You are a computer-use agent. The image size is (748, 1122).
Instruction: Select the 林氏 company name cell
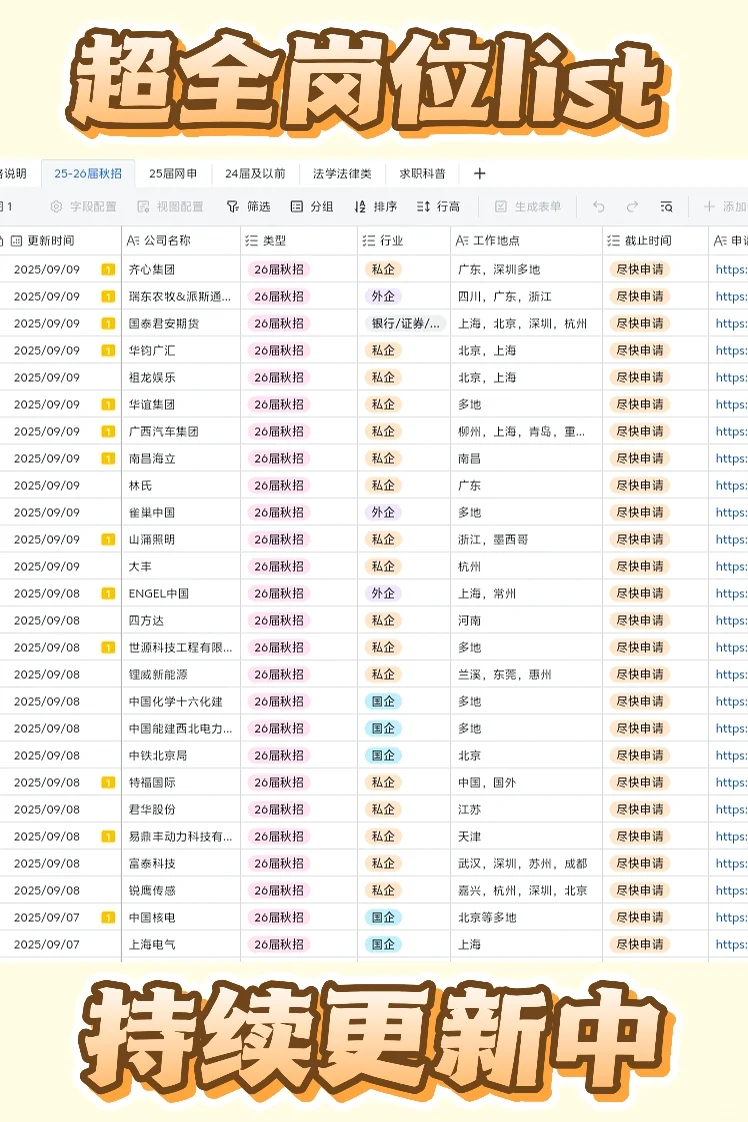[181, 486]
